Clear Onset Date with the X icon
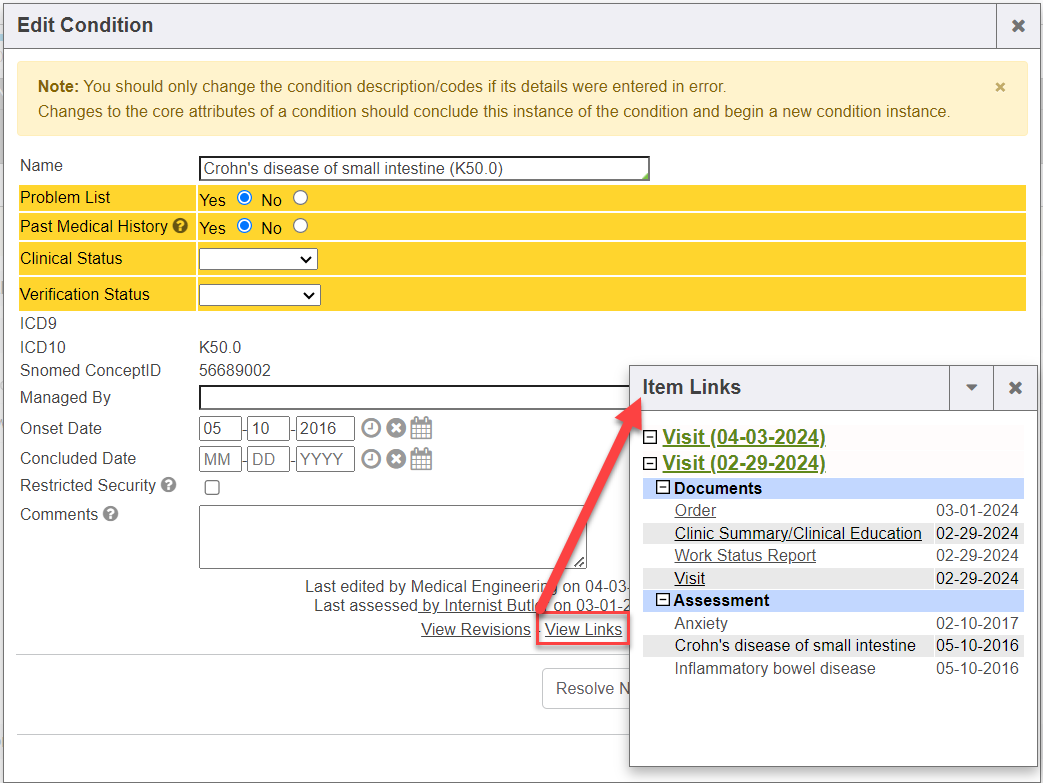 click(x=396, y=429)
